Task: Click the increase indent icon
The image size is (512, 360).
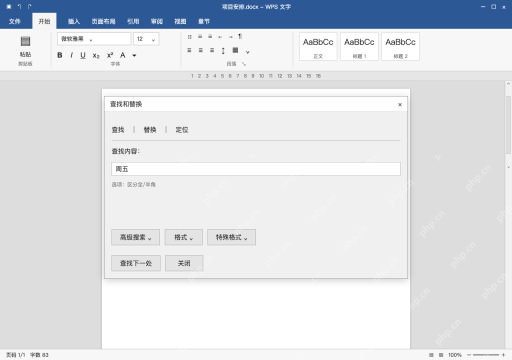Action: coord(230,37)
